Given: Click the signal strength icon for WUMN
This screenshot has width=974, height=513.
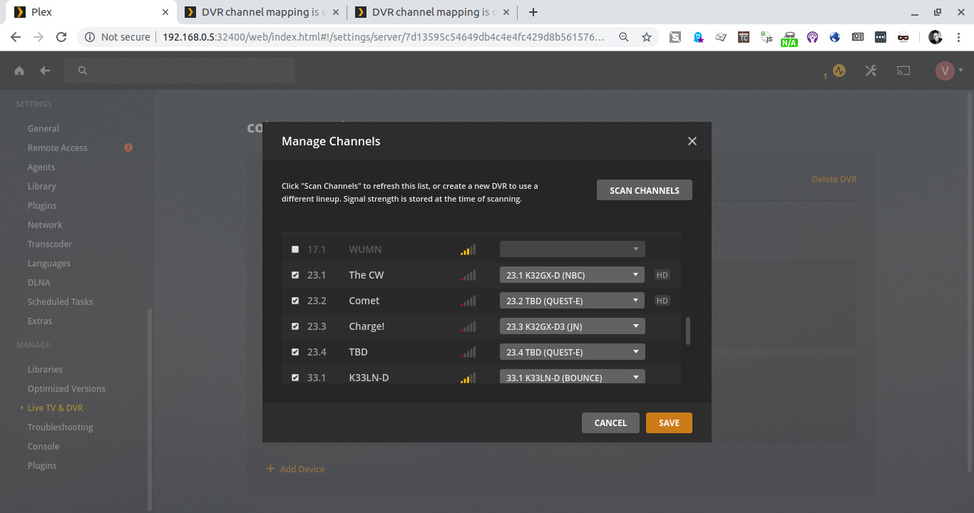Looking at the screenshot, I should pos(468,250).
